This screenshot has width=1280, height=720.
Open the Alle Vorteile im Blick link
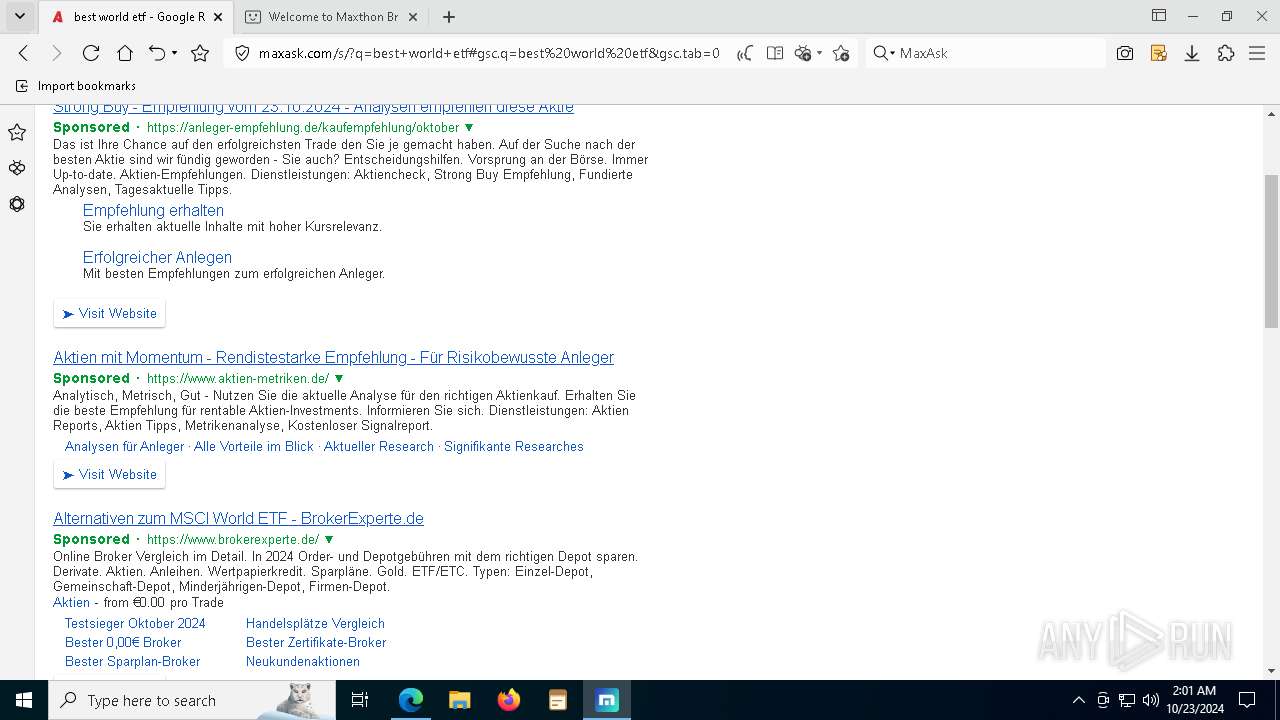(254, 447)
